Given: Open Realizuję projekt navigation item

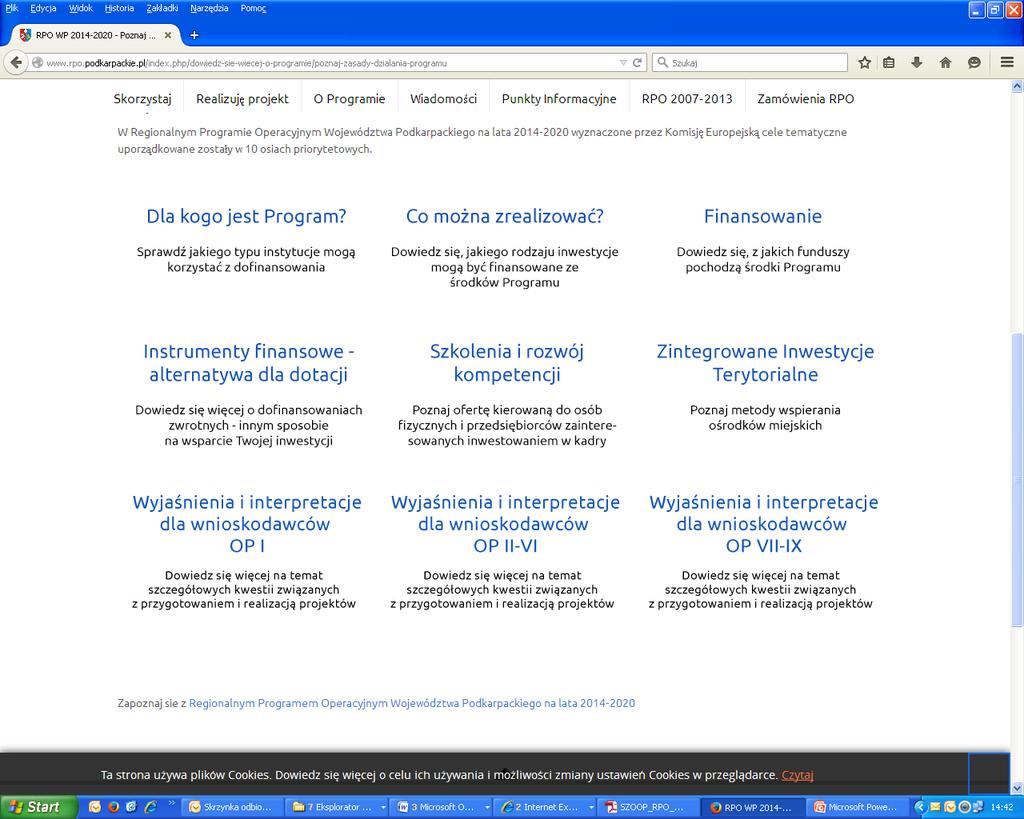Looking at the screenshot, I should coord(242,99).
